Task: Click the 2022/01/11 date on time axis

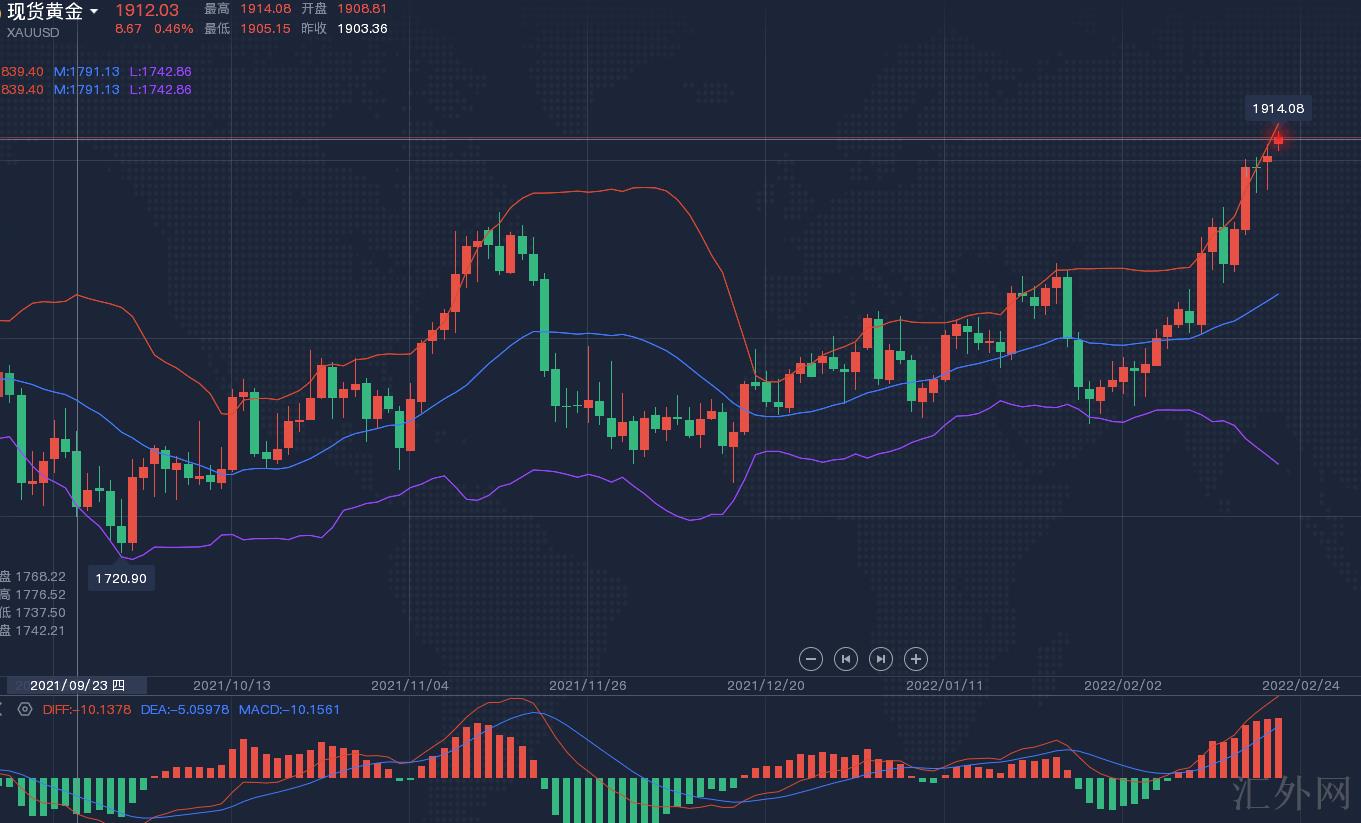Action: [944, 685]
